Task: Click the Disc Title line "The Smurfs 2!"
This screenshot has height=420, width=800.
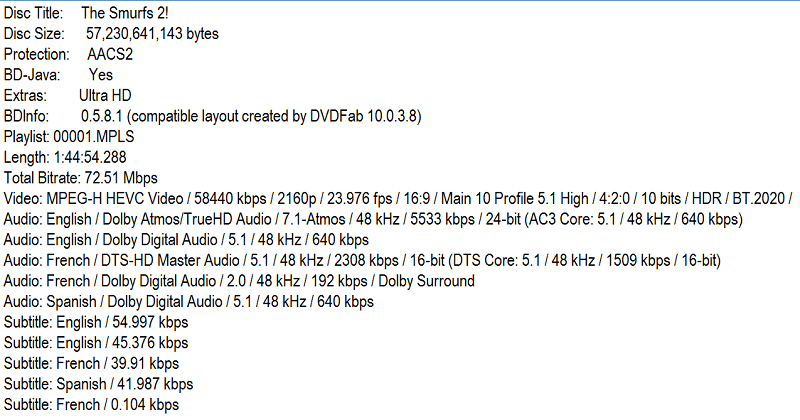Action: (x=86, y=13)
